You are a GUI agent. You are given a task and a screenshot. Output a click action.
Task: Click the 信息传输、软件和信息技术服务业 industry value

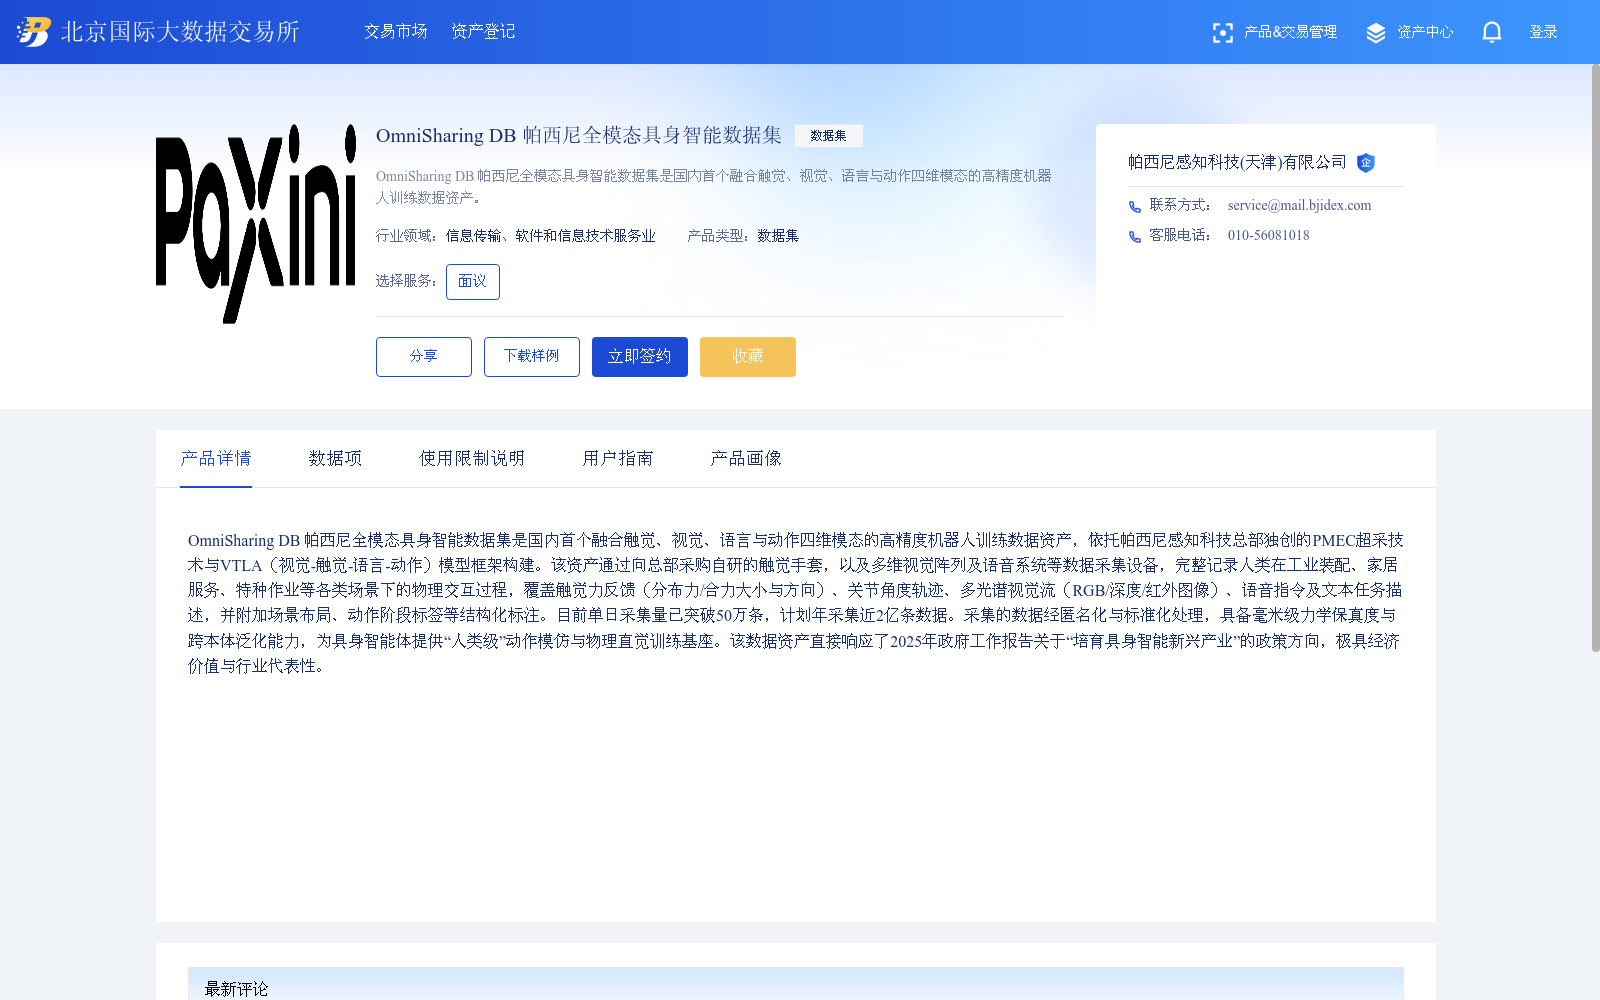(551, 236)
